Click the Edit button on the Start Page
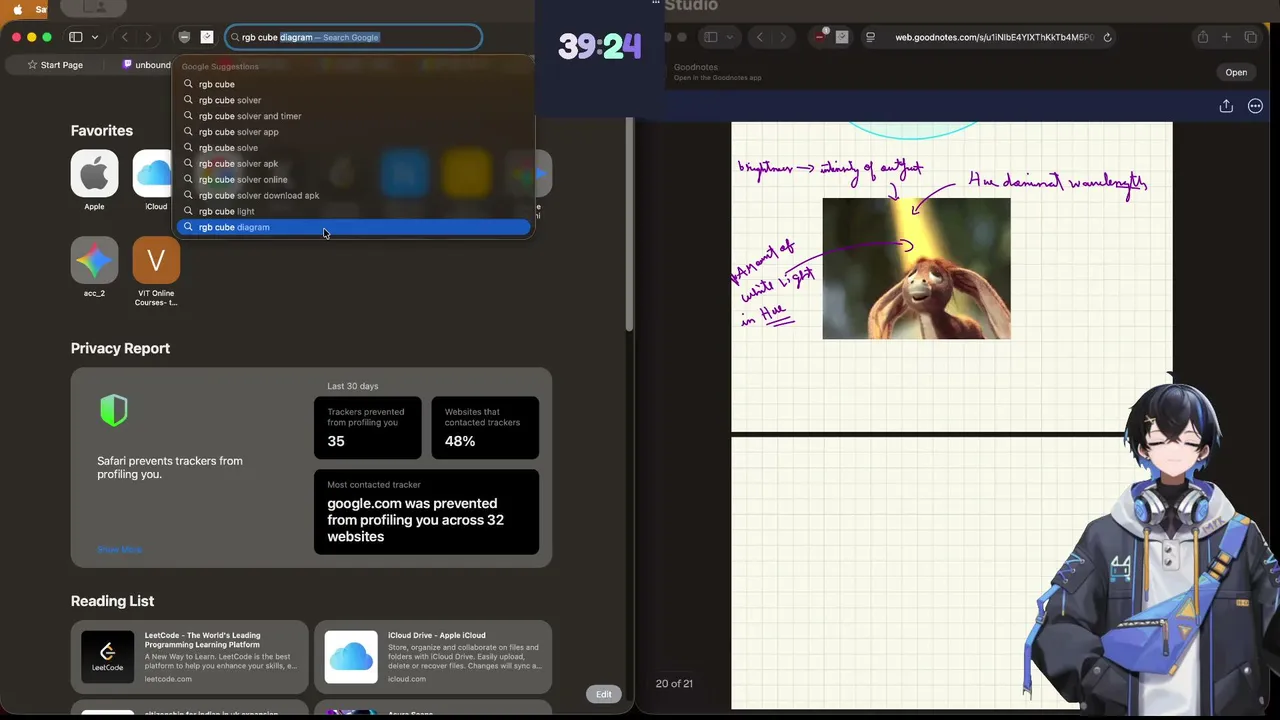This screenshot has height=720, width=1280. 604,694
